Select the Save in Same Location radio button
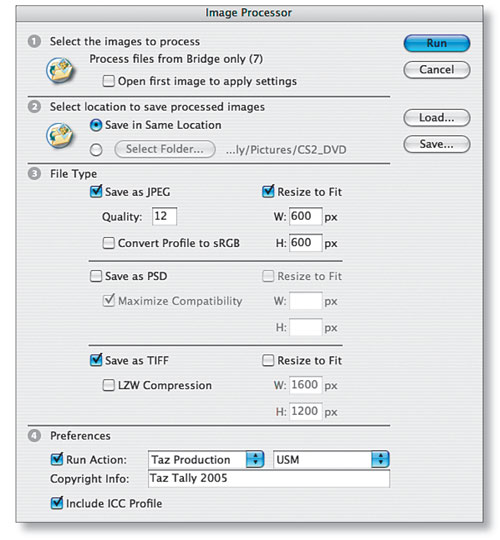500x540 pixels. pyautogui.click(x=96, y=125)
